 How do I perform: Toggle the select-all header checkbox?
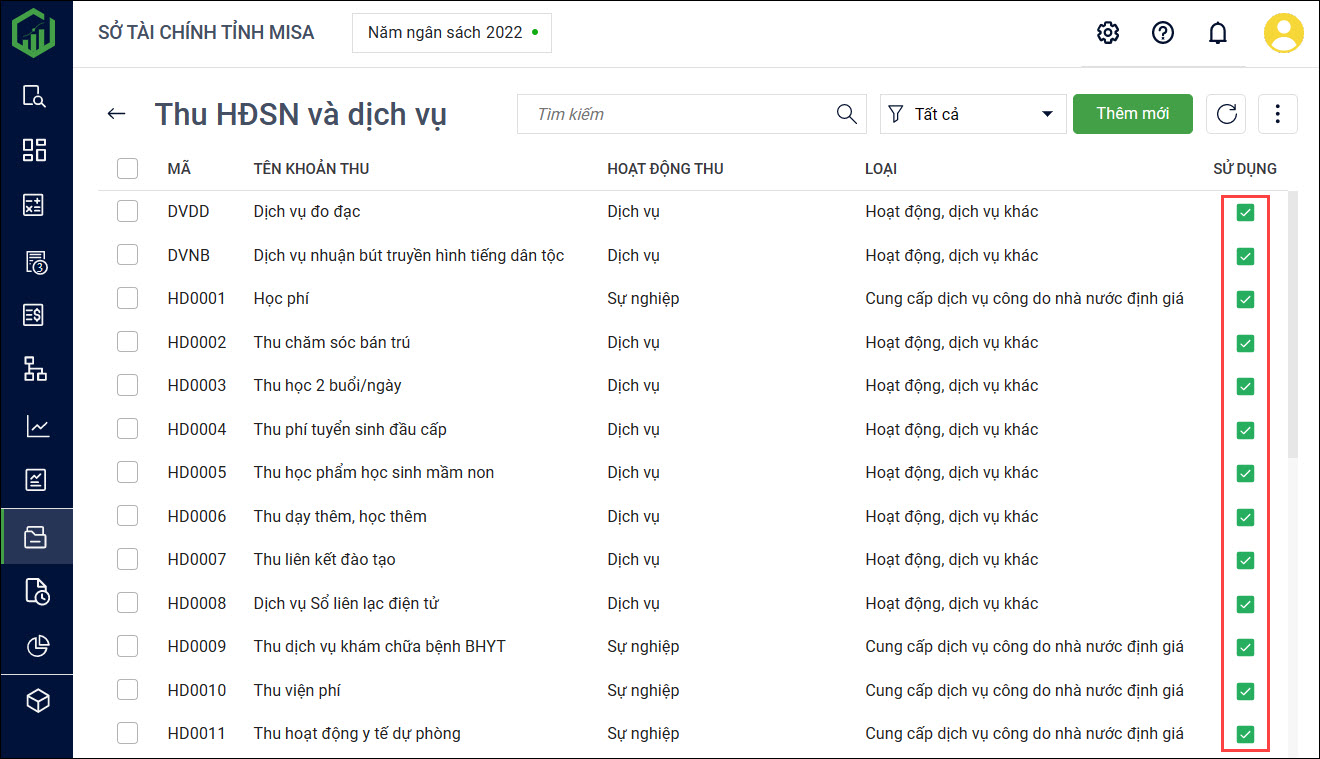127,169
